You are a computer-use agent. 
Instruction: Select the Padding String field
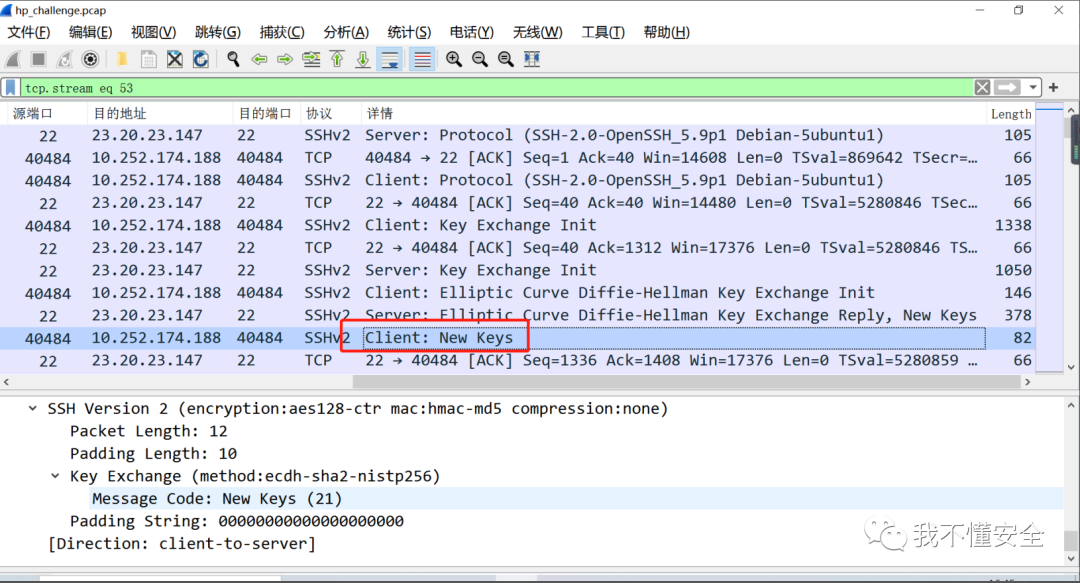coord(237,522)
